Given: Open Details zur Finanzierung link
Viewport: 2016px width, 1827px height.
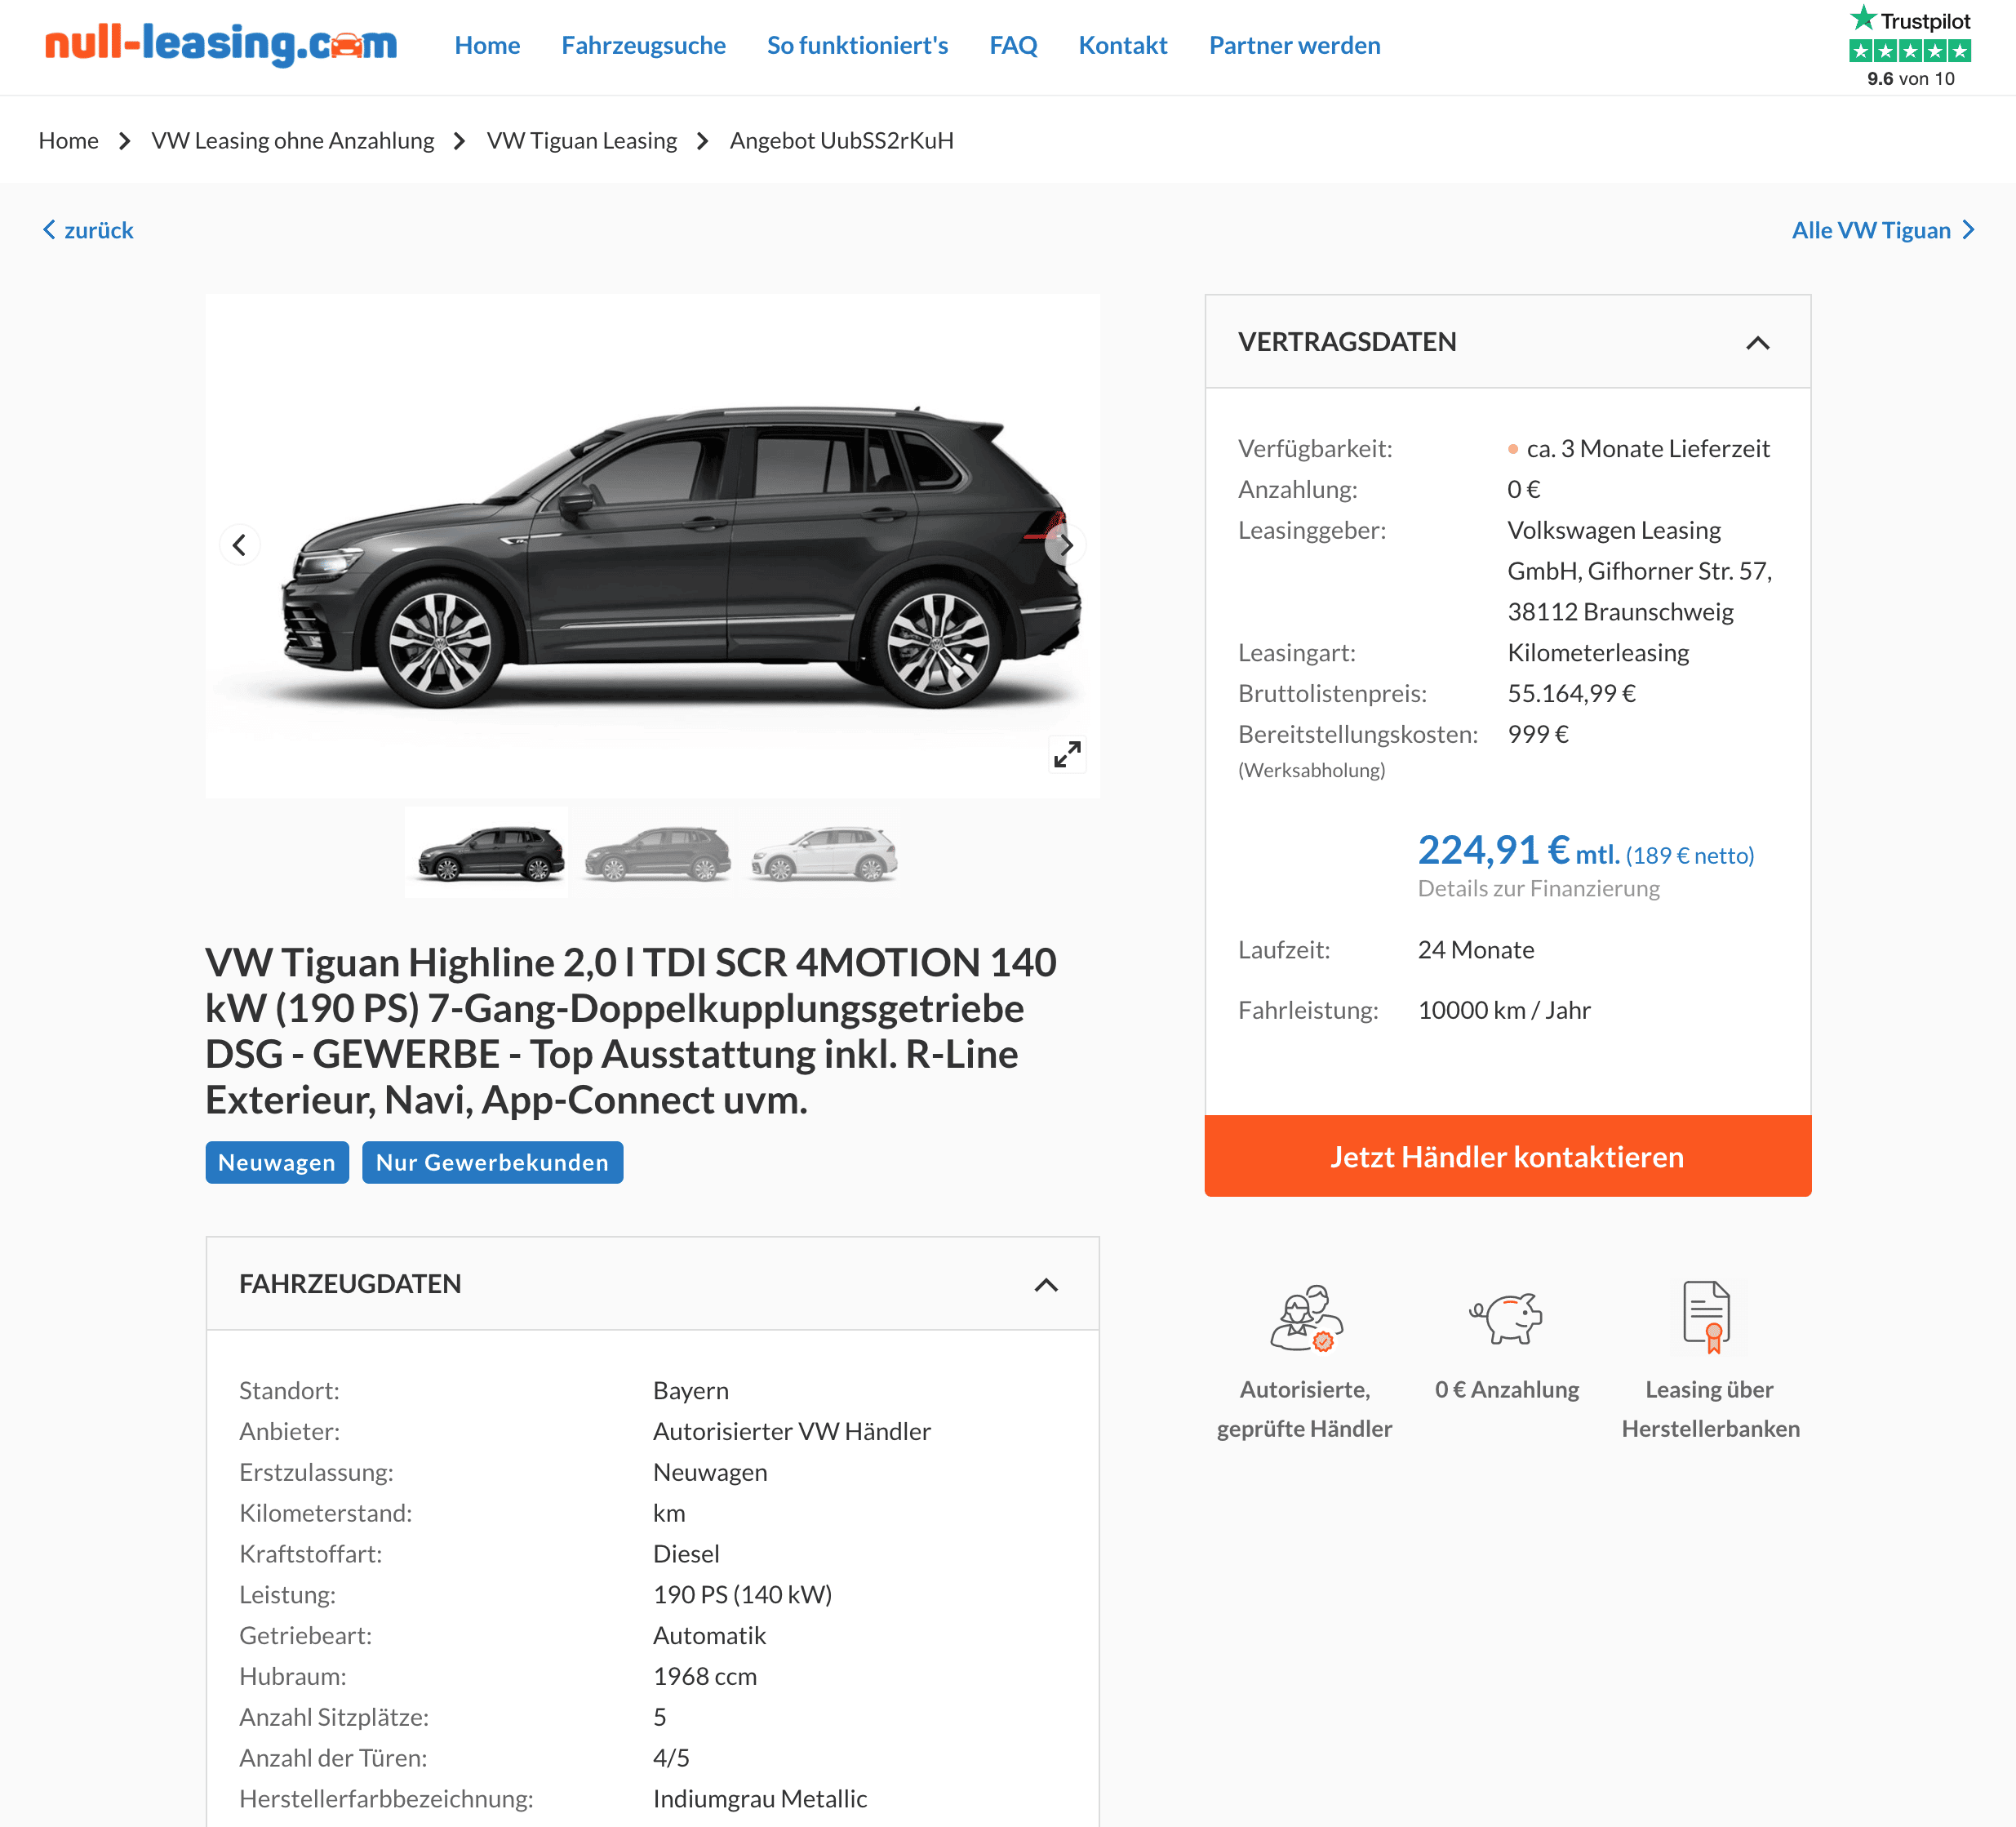Looking at the screenshot, I should tap(1538, 888).
